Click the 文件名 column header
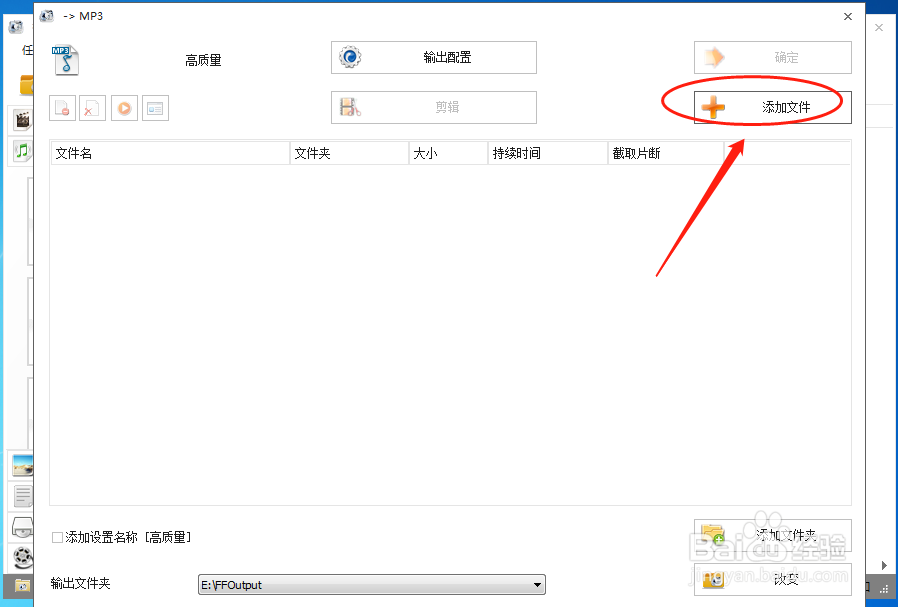 pyautogui.click(x=170, y=152)
